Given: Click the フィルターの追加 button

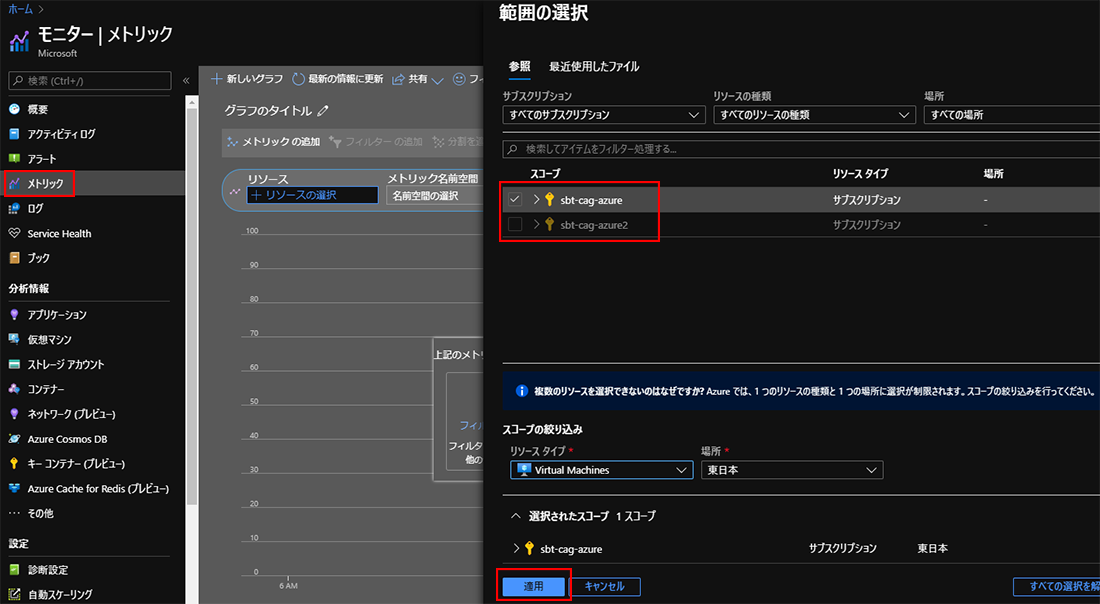Looking at the screenshot, I should [376, 142].
